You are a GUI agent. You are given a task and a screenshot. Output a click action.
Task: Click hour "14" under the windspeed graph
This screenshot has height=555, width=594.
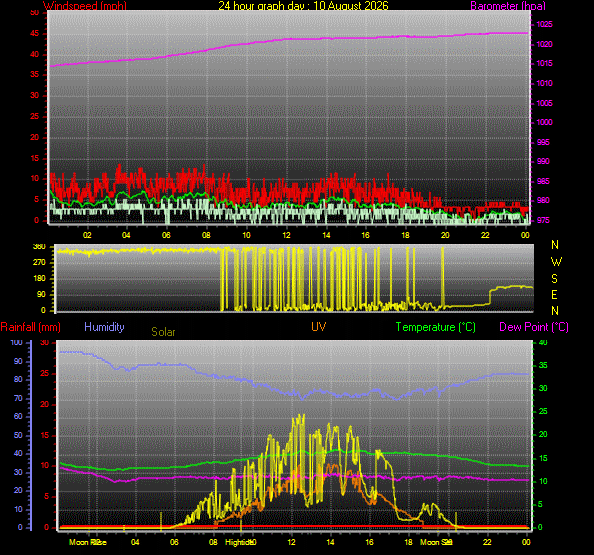point(326,235)
